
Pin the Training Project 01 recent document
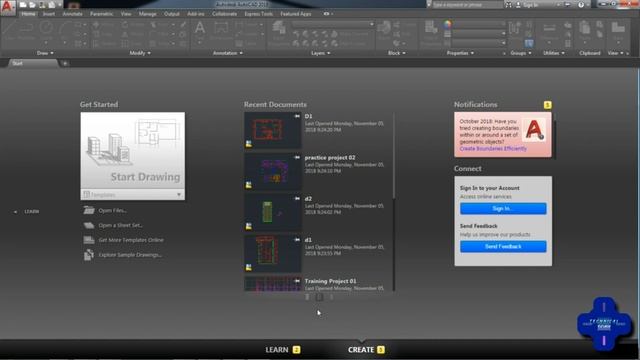point(297,281)
